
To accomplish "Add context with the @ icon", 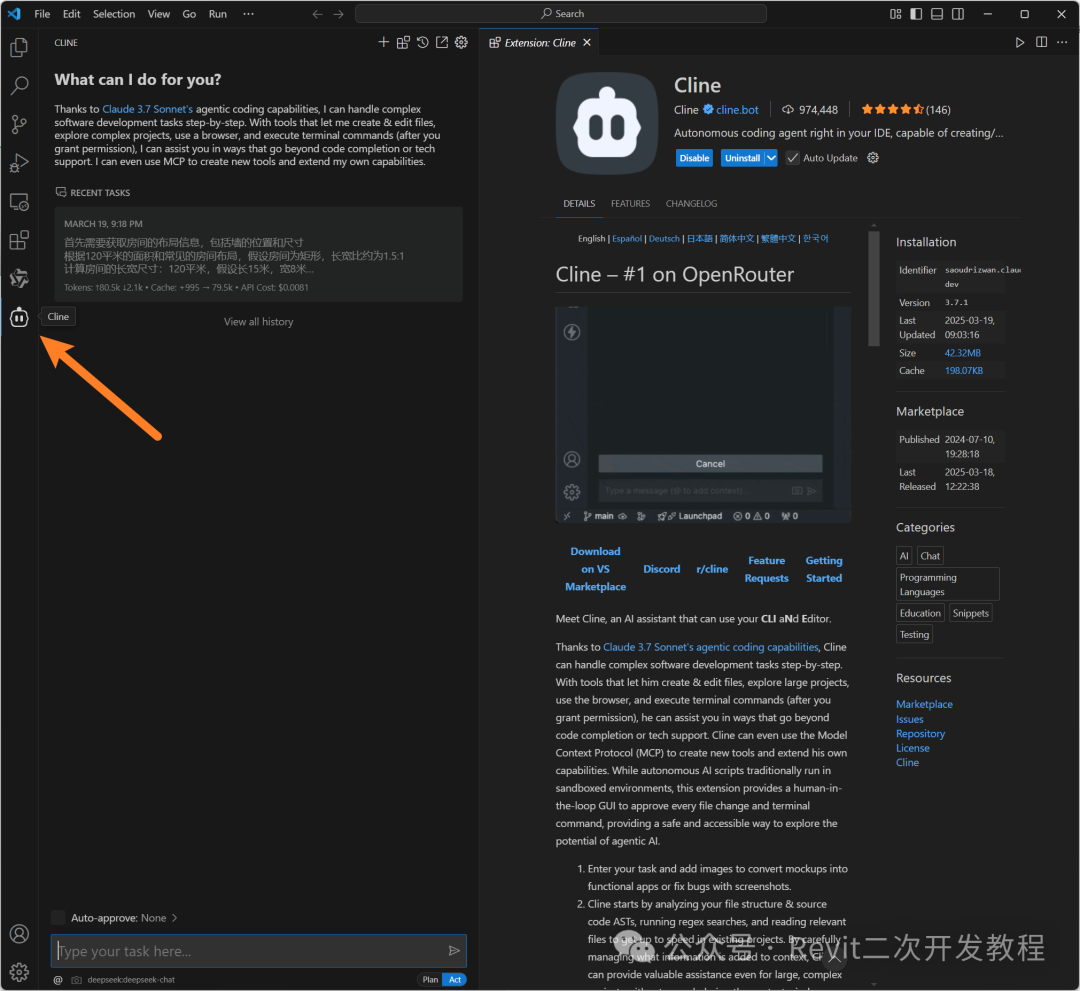I will [58, 979].
